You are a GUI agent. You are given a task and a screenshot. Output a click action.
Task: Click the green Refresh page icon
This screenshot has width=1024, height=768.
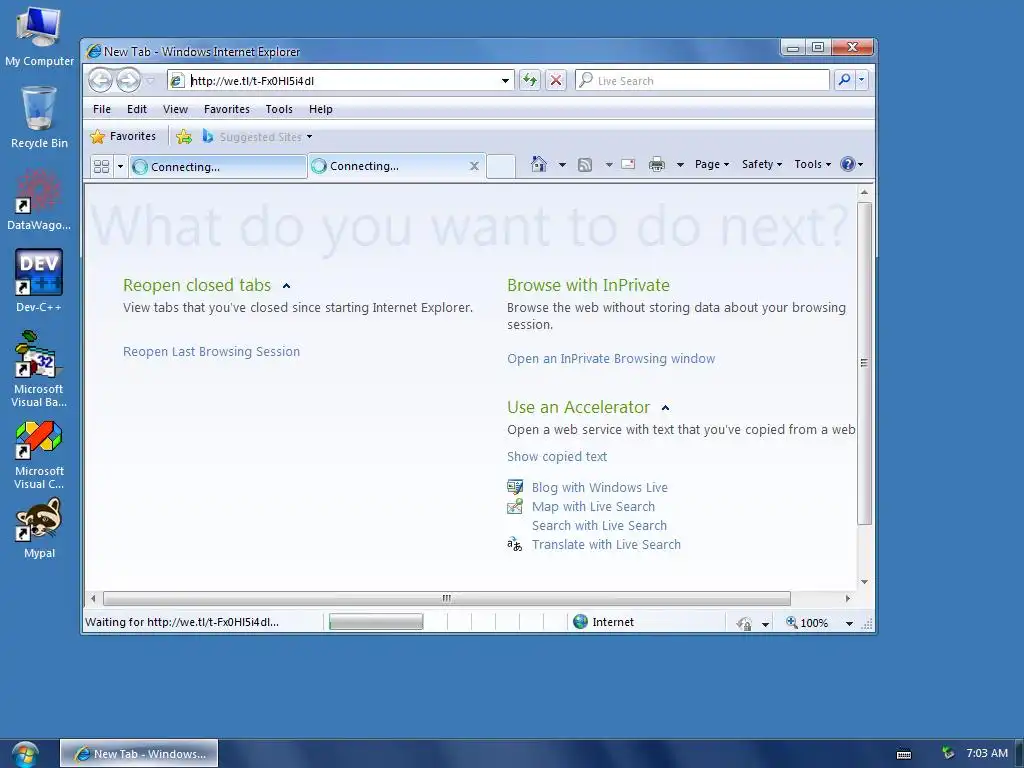pyautogui.click(x=530, y=80)
